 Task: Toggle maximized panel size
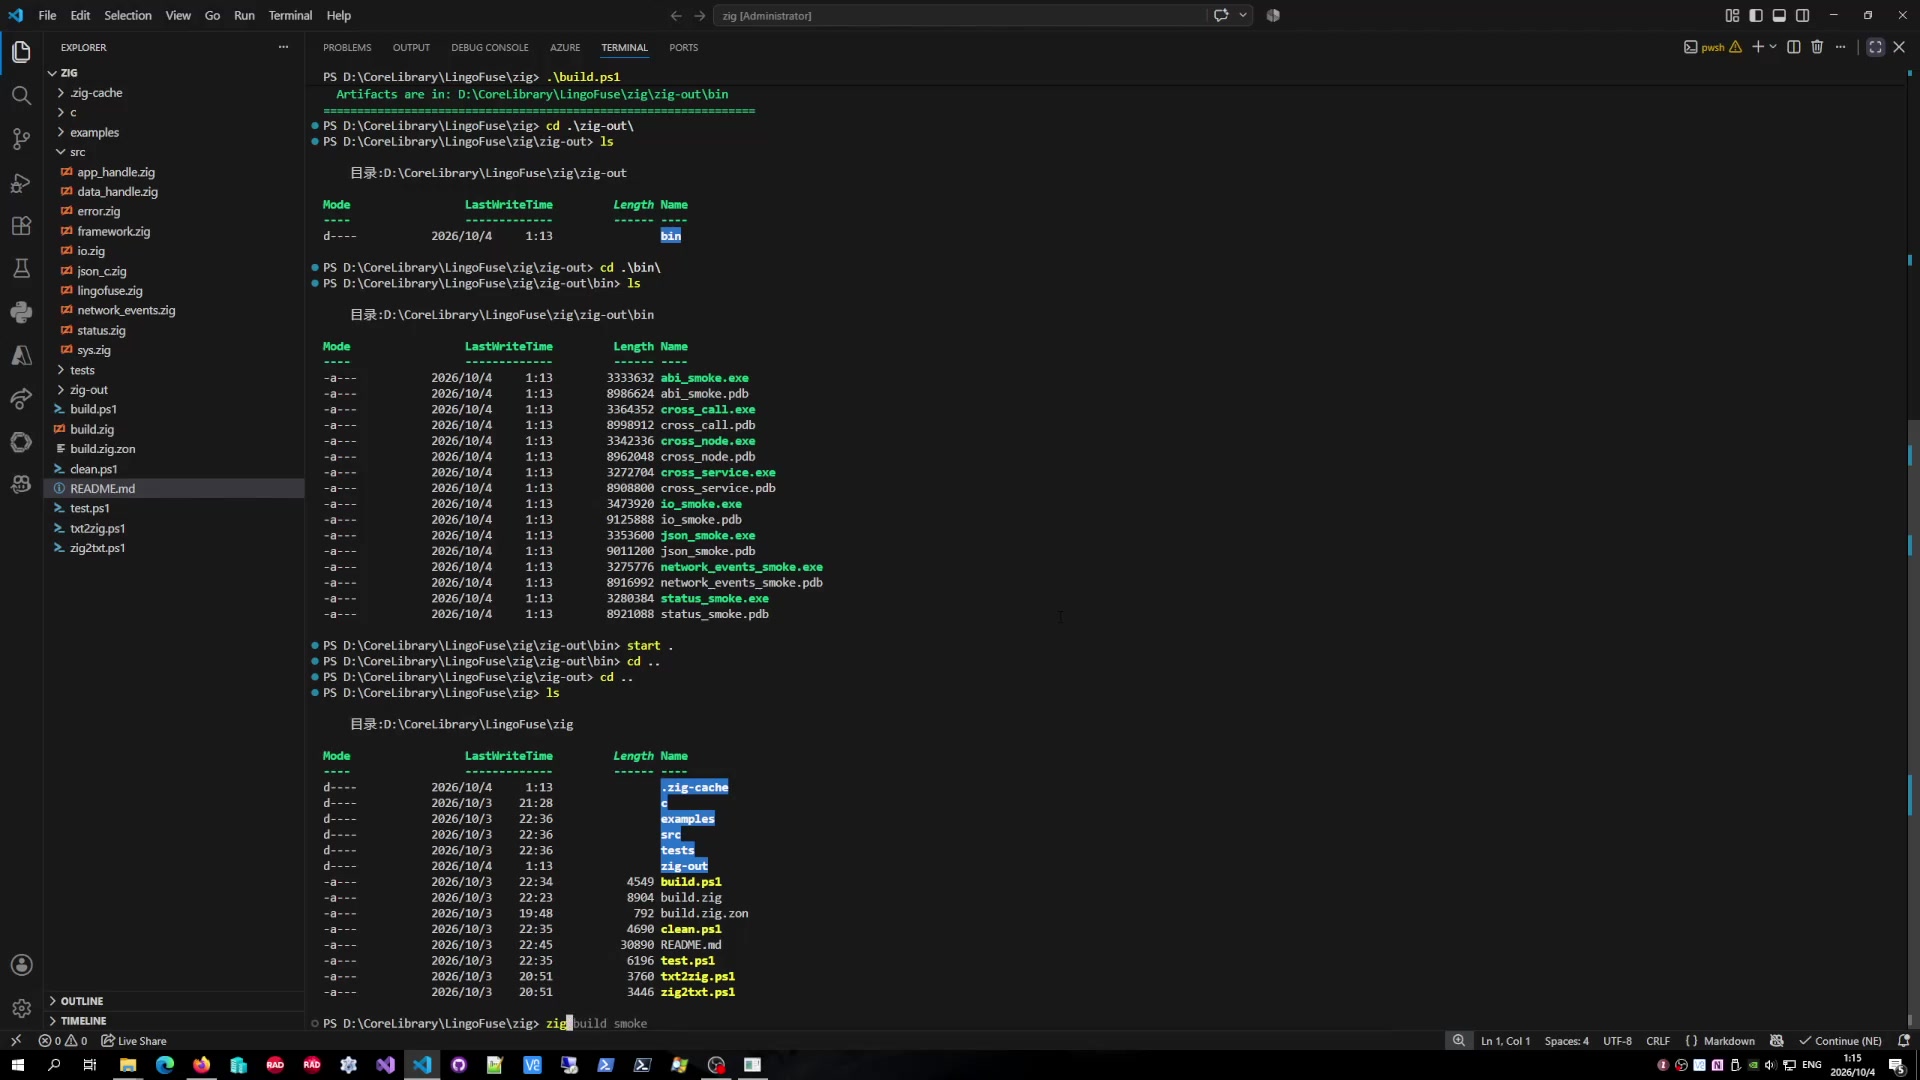click(x=1875, y=47)
